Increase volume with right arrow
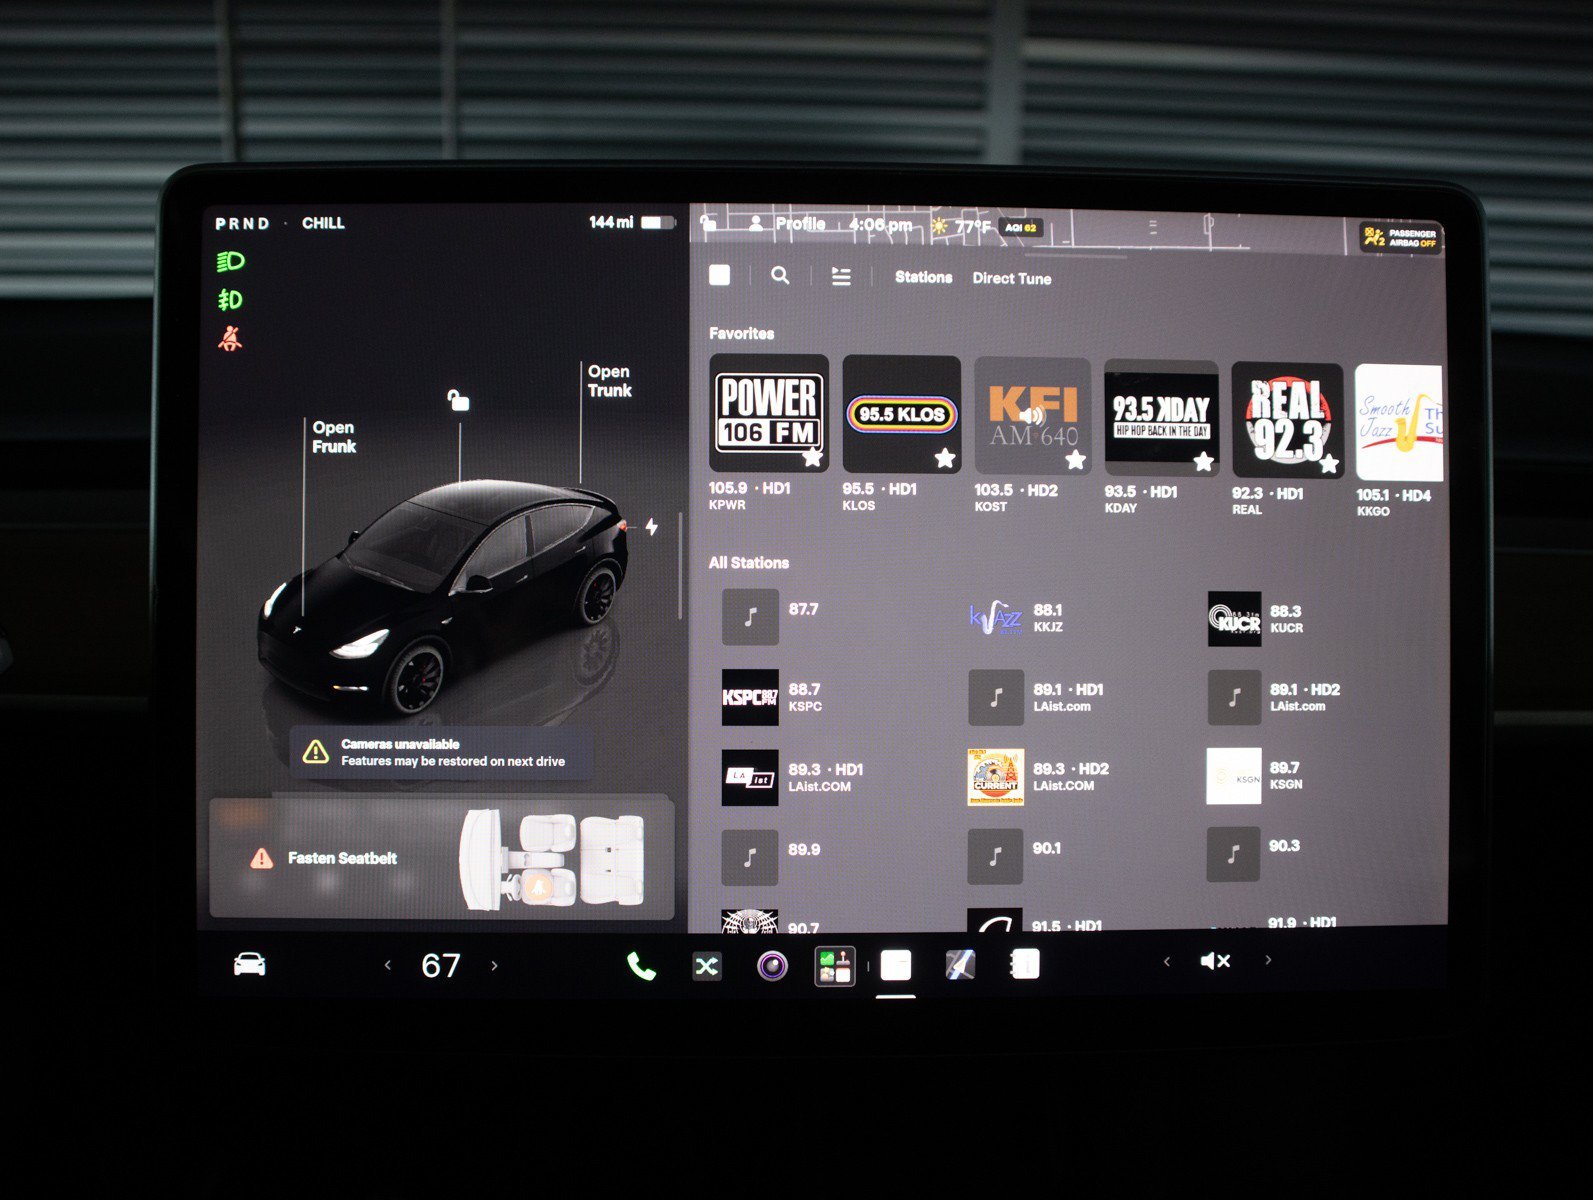The width and height of the screenshot is (1593, 1200). tap(1269, 960)
